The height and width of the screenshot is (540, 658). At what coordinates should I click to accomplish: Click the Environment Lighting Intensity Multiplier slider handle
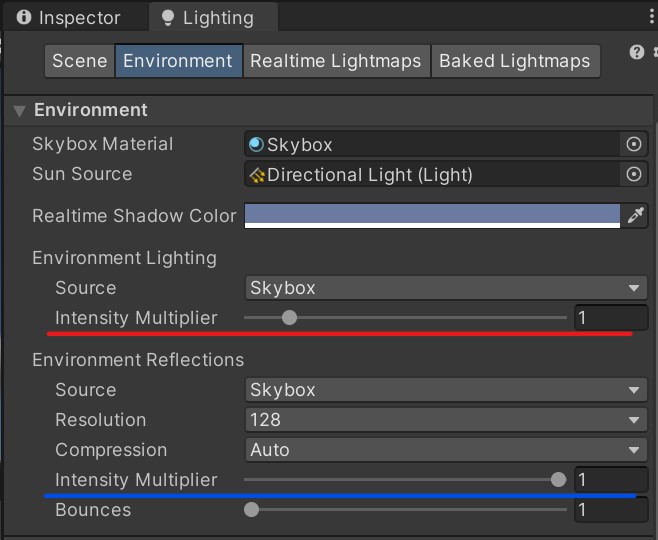pos(289,318)
